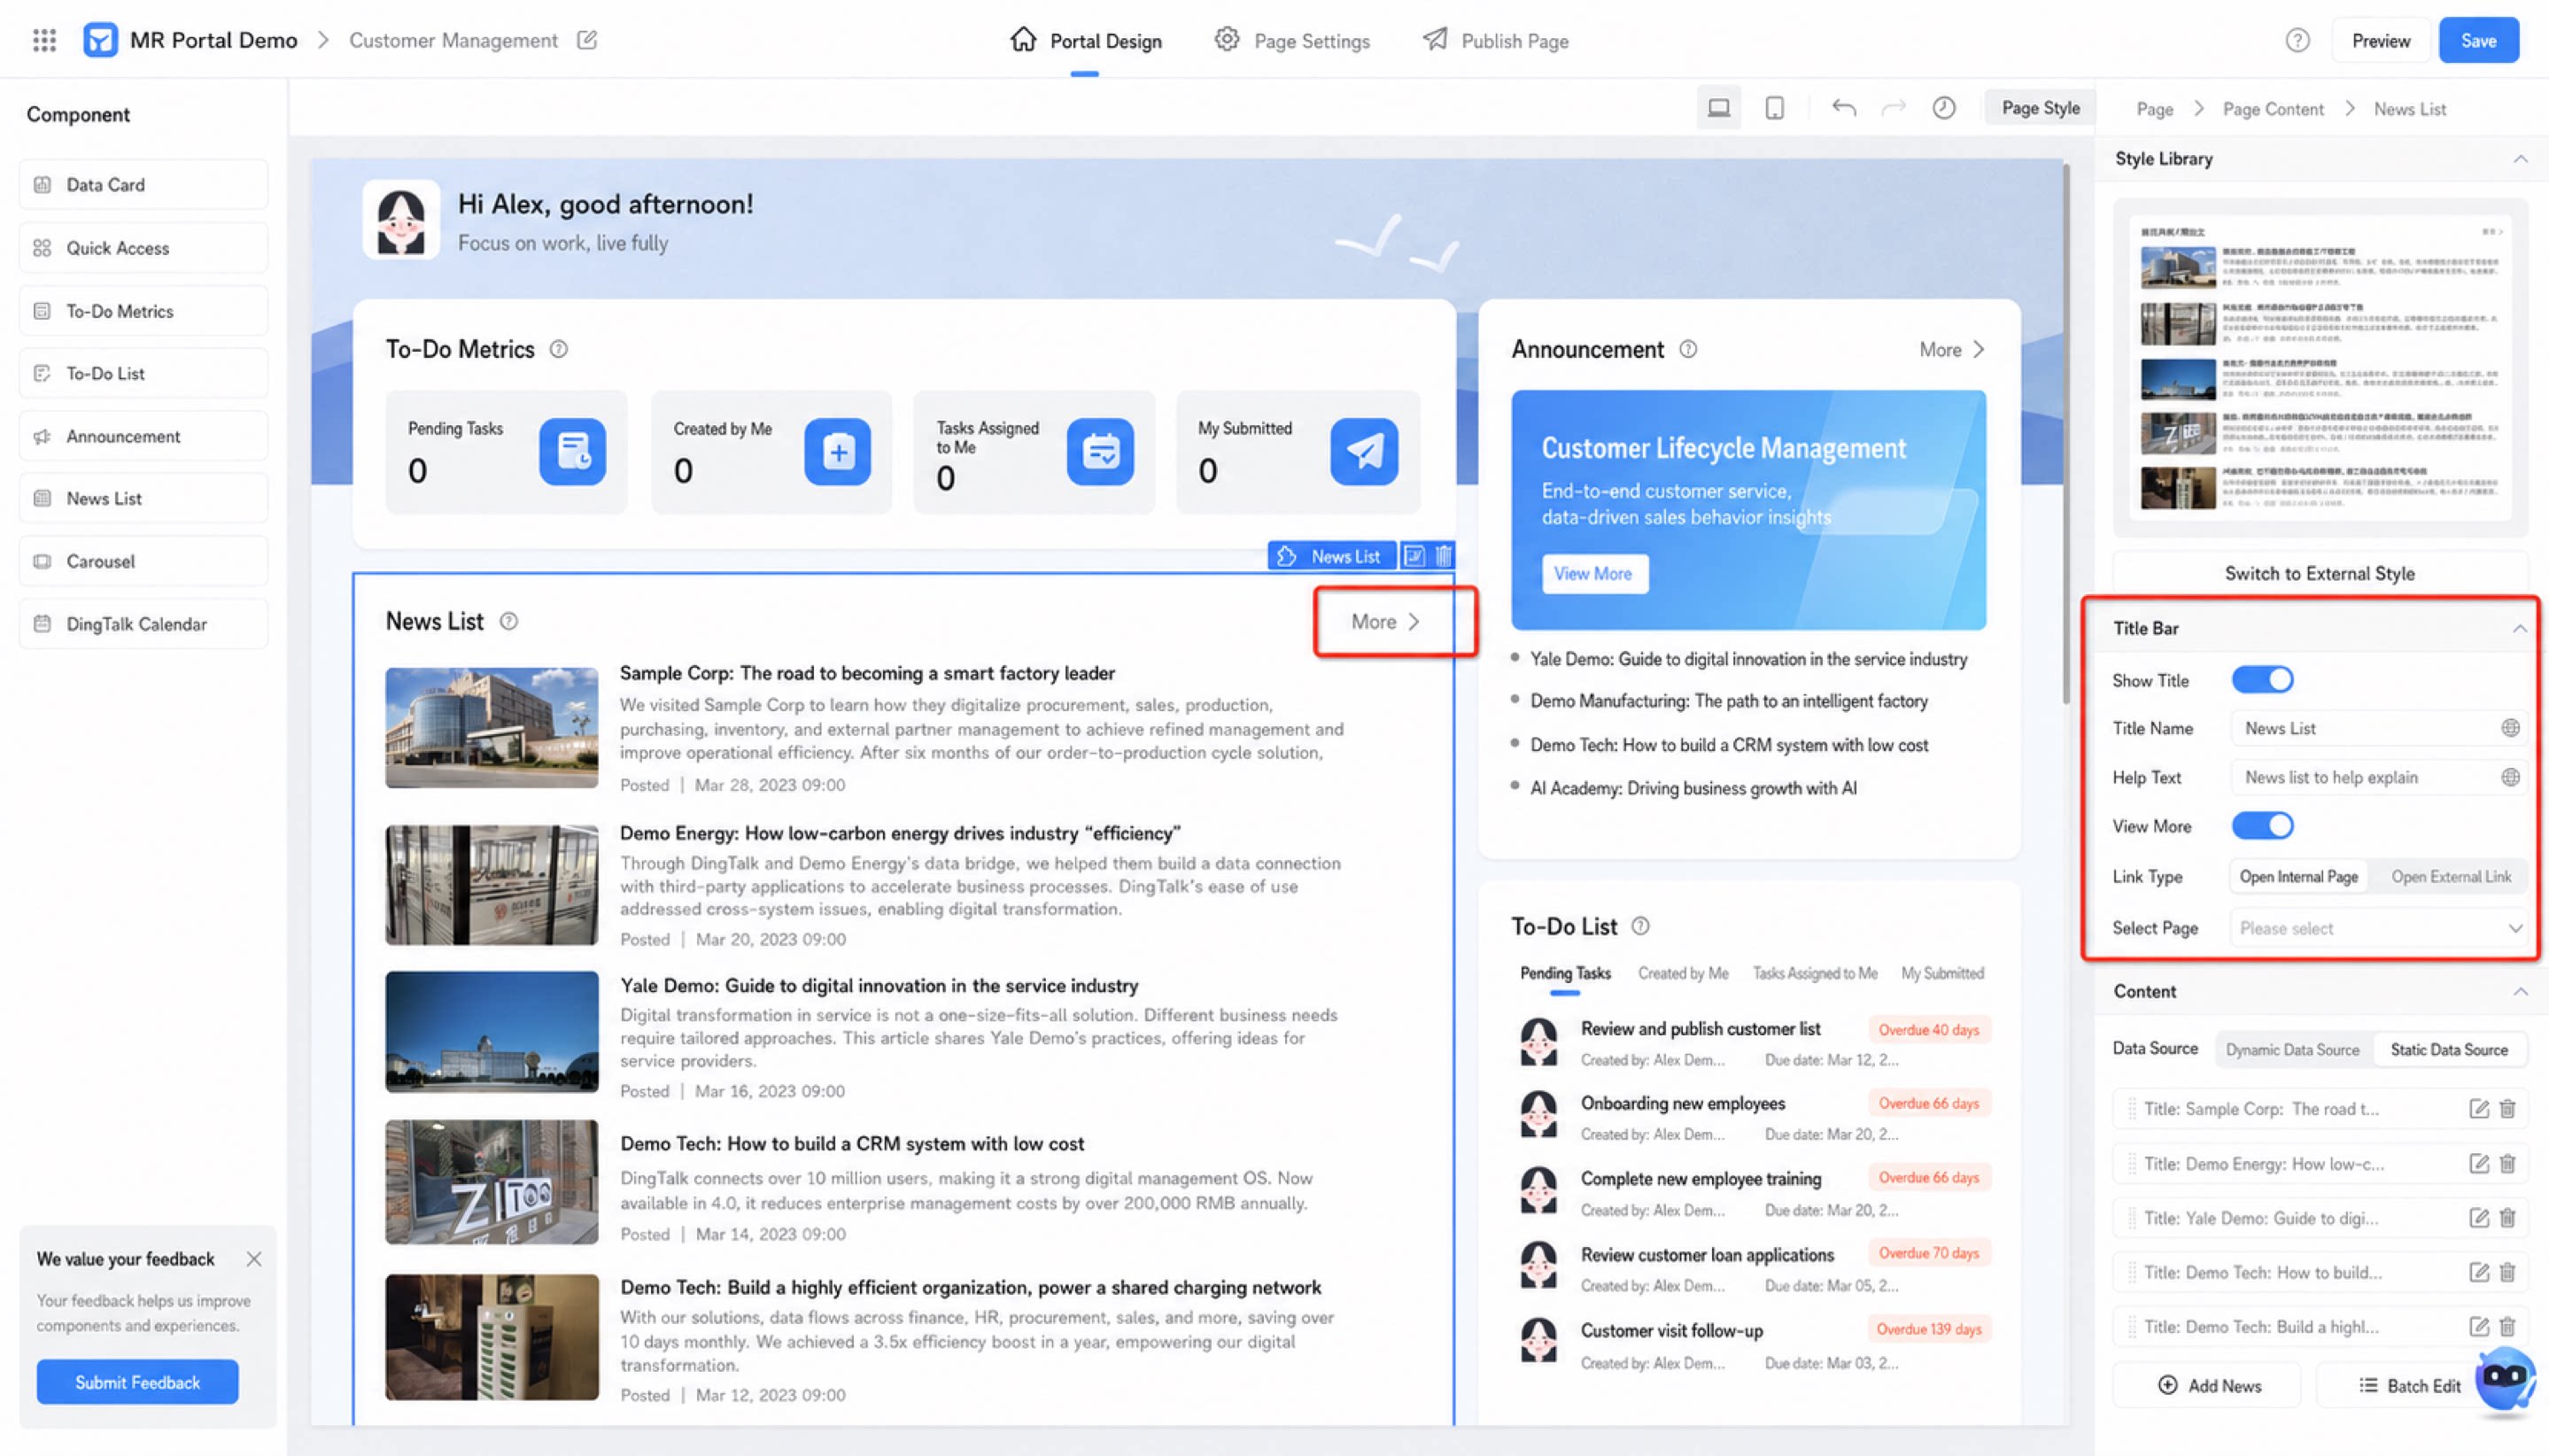
Task: Toggle the View More switch
Action: [x=2262, y=826]
